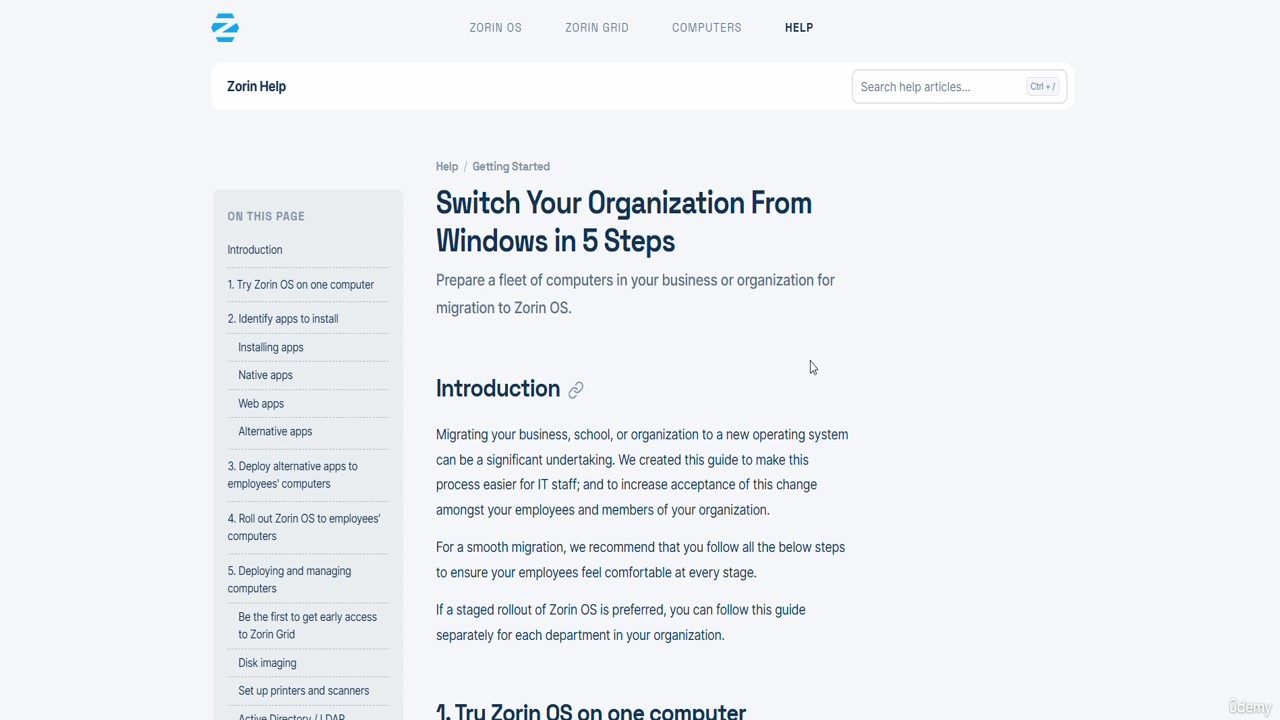Go to the Zorin Help home link
The height and width of the screenshot is (720, 1280).
point(256,86)
